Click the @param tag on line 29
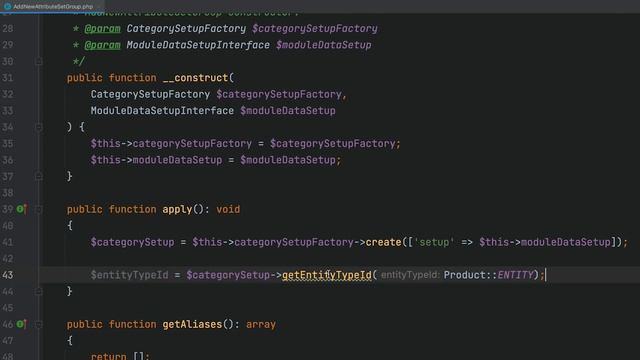 102,45
